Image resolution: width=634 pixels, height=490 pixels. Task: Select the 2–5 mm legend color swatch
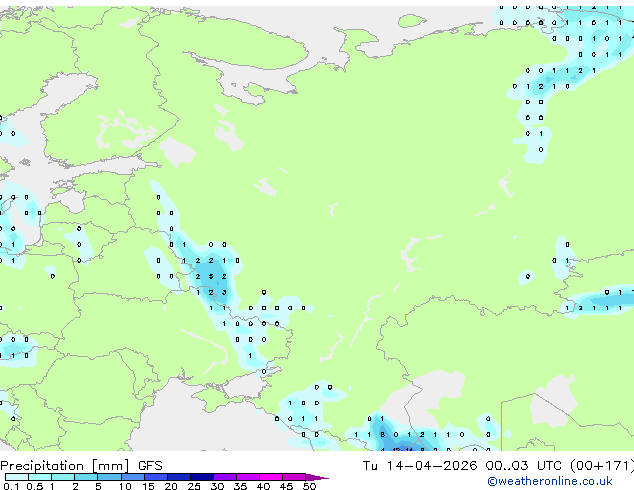coord(86,477)
